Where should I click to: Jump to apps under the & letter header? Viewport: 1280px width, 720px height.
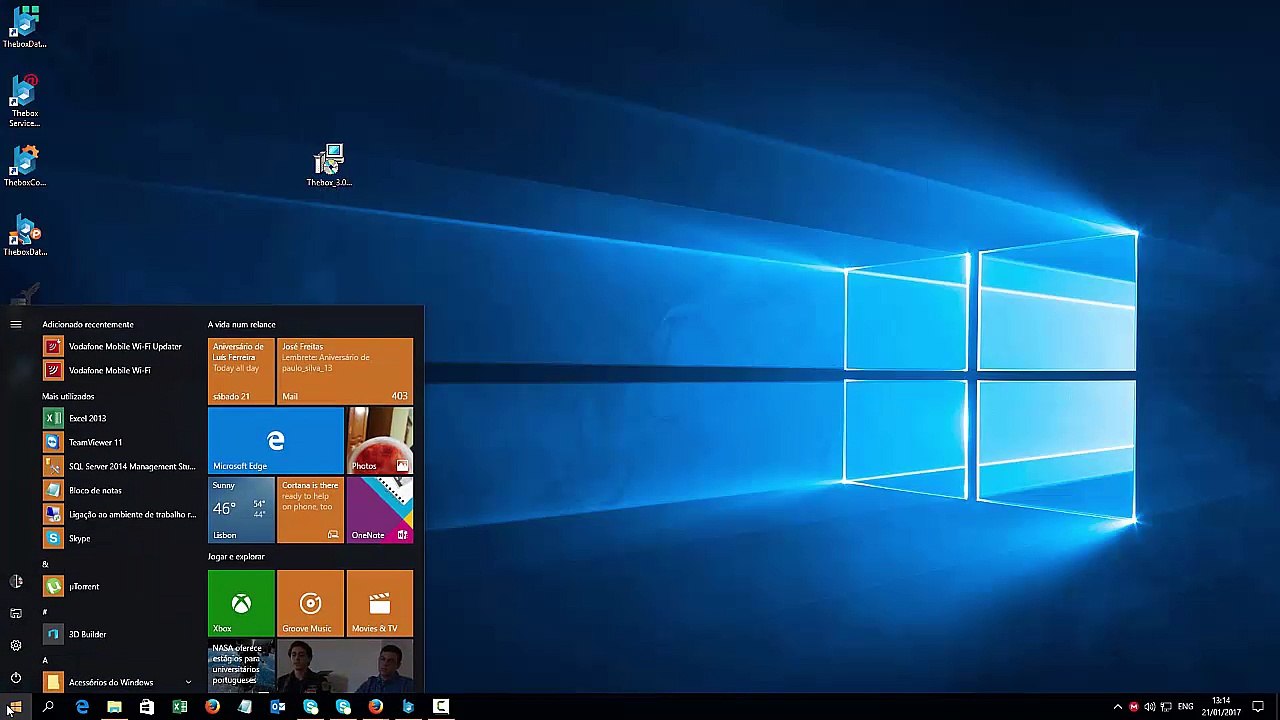coord(45,564)
